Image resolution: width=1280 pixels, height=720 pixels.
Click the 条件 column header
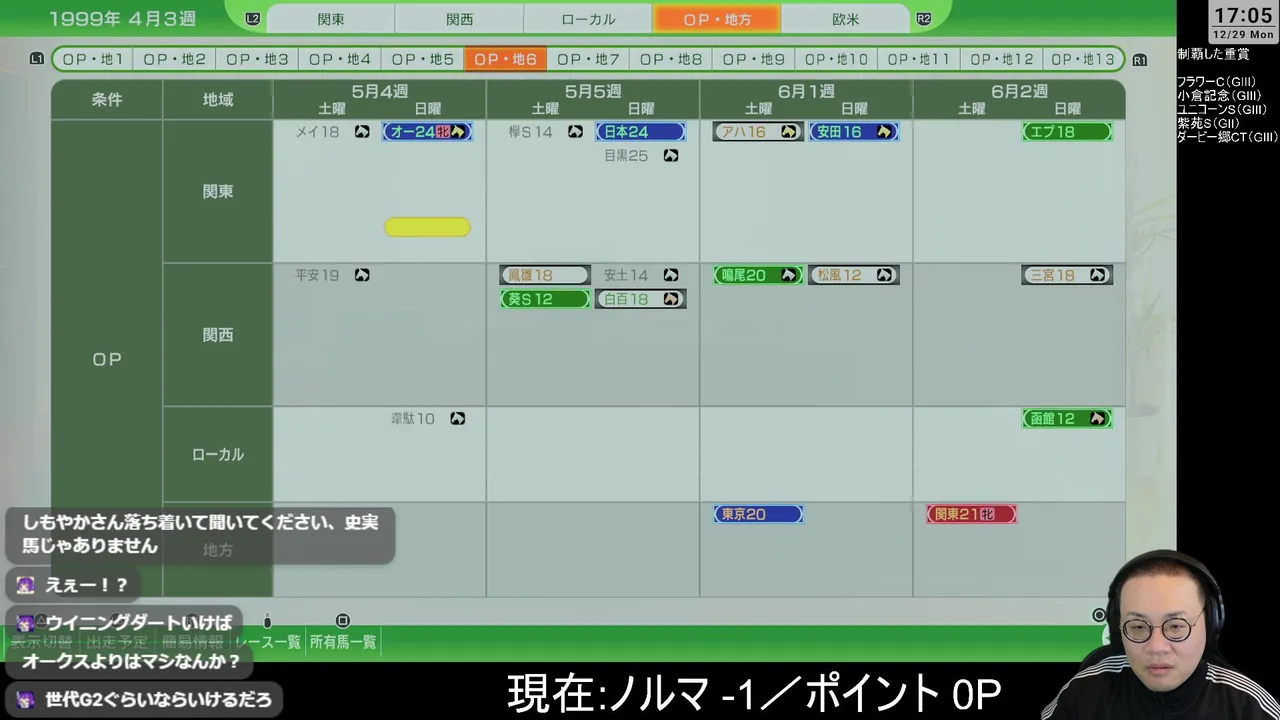(107, 99)
